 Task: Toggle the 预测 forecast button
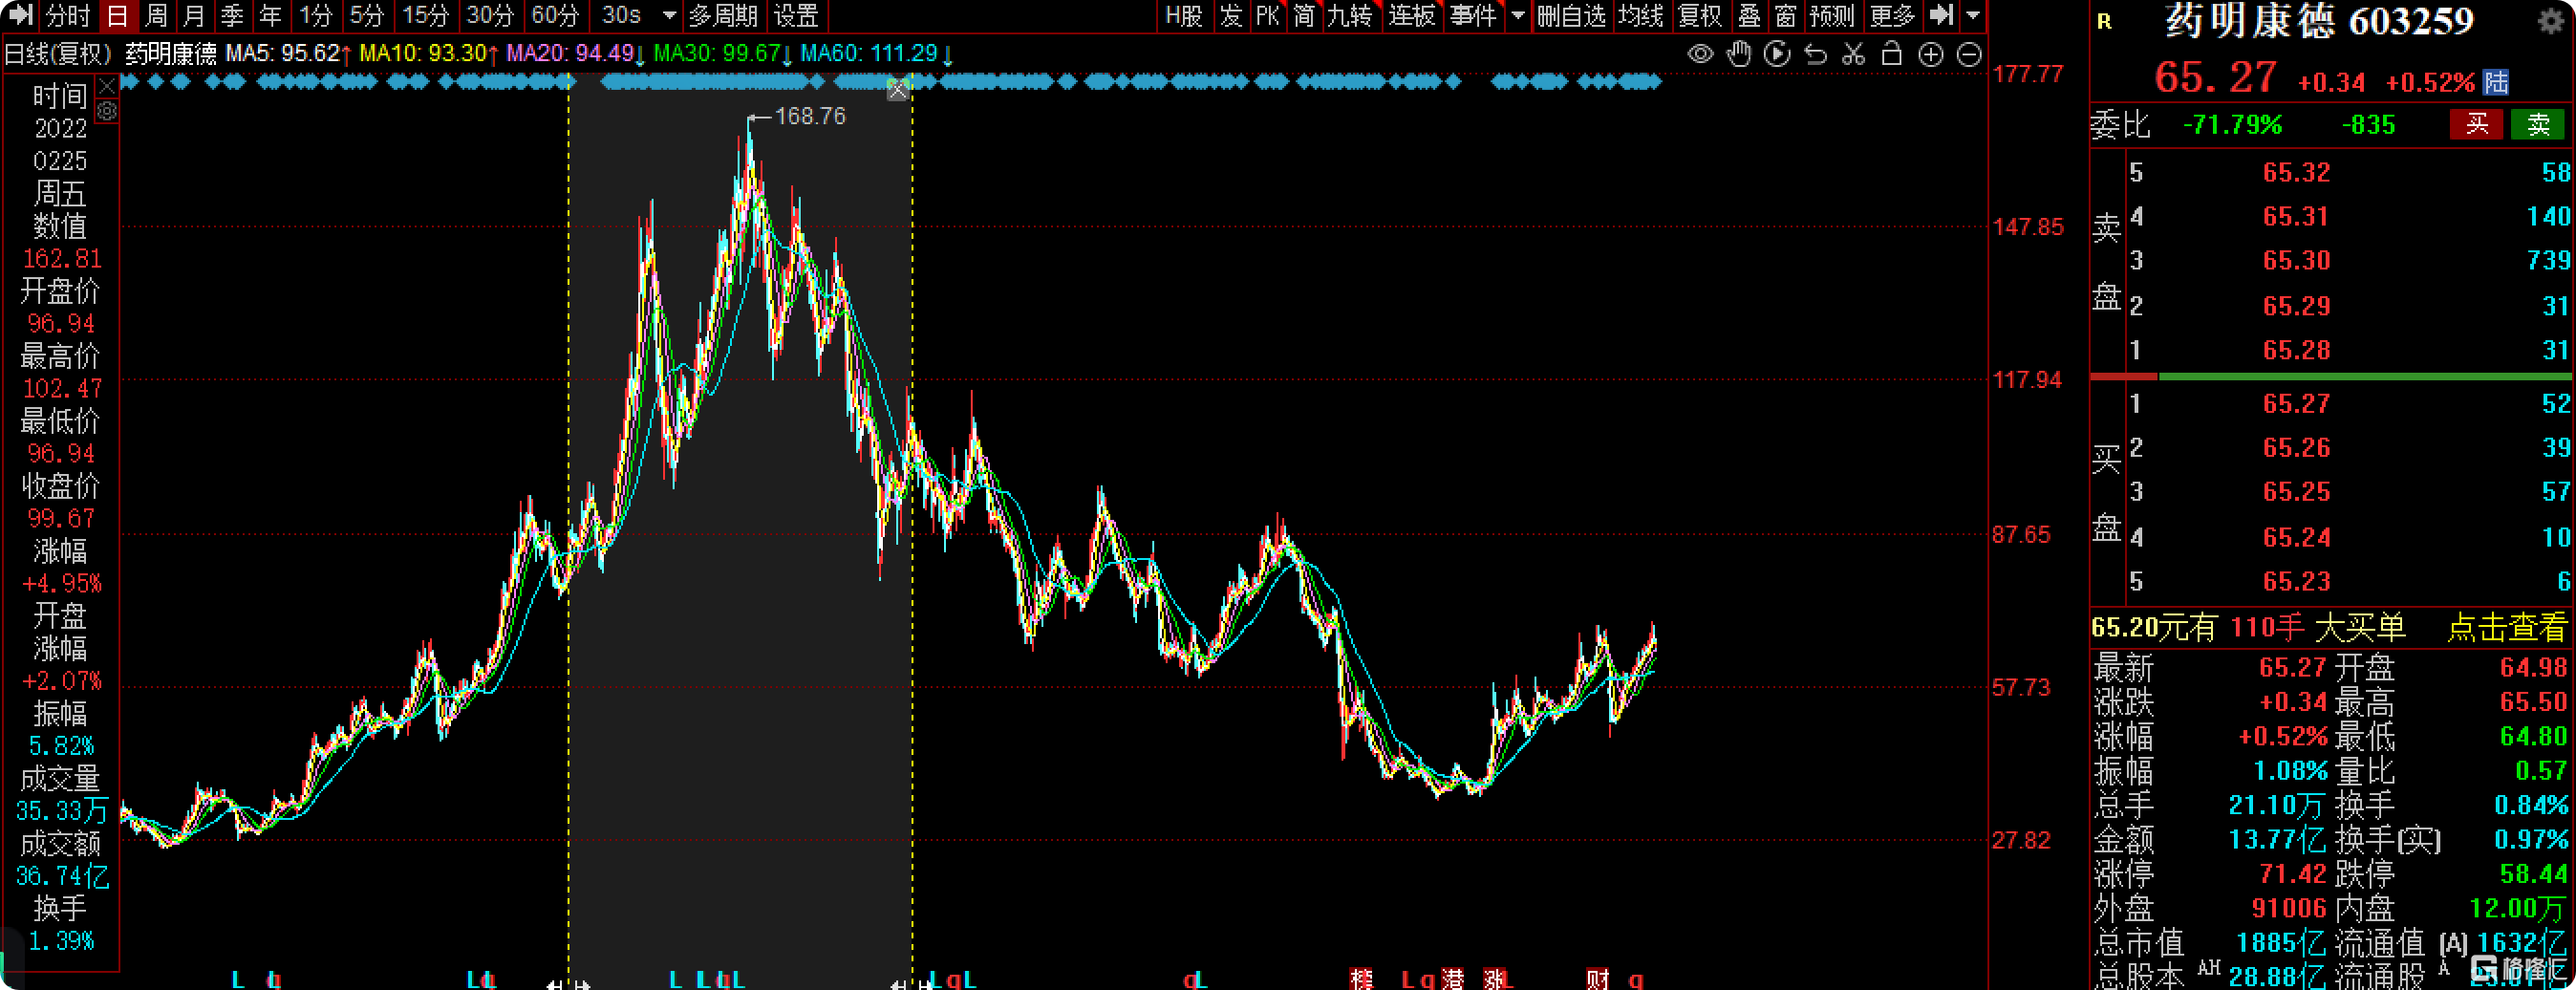pyautogui.click(x=1832, y=15)
